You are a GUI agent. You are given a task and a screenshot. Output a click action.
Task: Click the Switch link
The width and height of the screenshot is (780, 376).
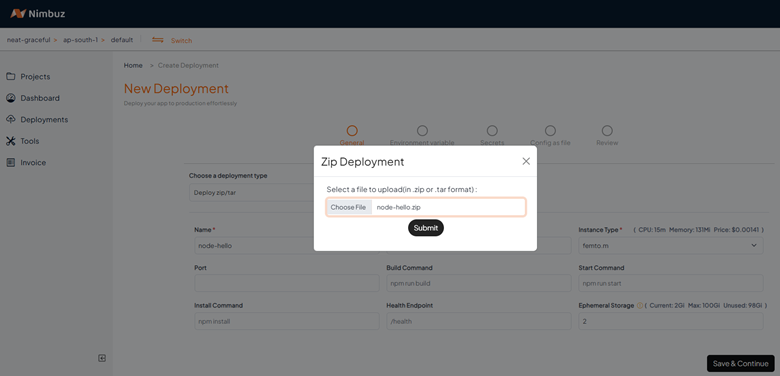tap(181, 40)
